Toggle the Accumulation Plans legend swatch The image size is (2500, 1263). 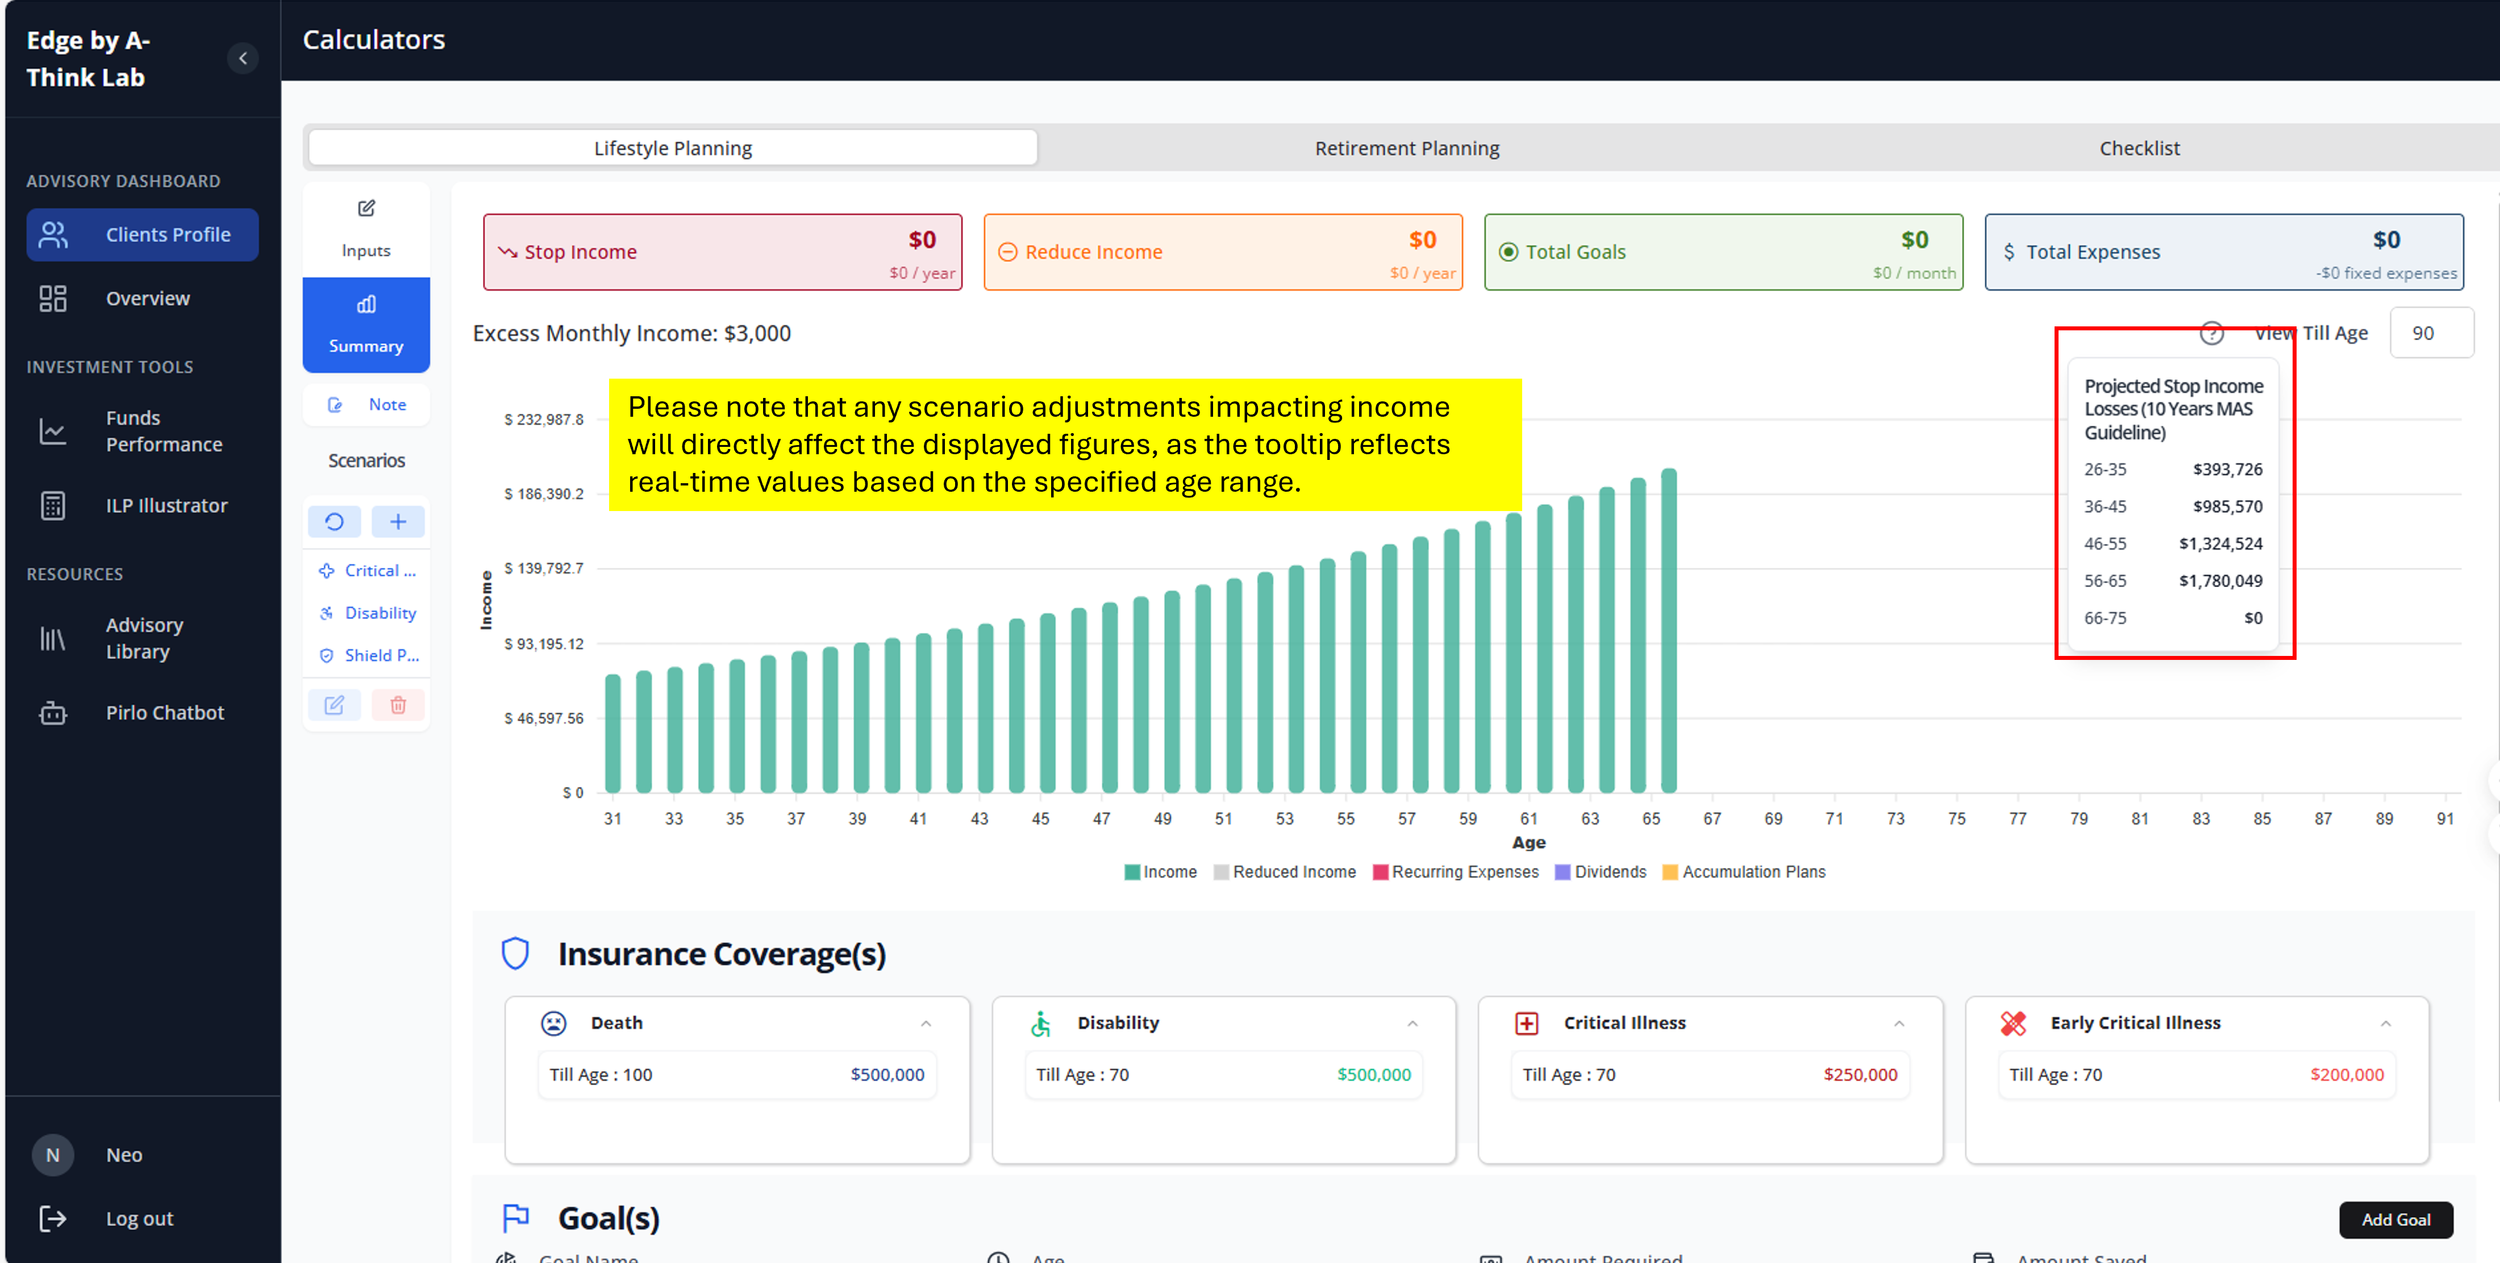(1670, 872)
